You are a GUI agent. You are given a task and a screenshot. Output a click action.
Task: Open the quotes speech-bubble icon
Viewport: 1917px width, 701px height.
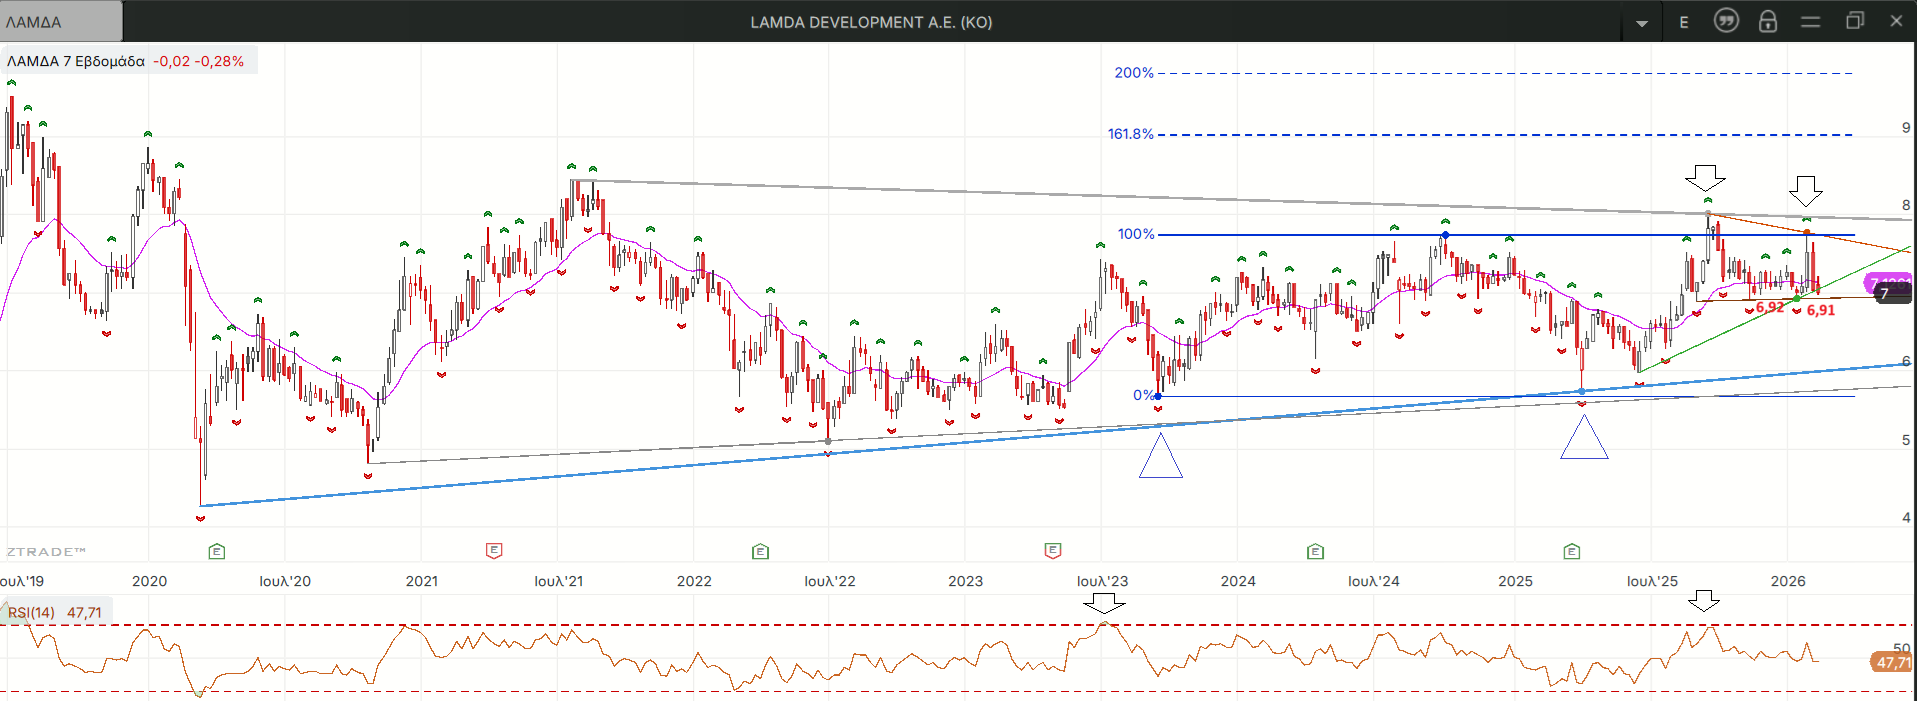1726,21
